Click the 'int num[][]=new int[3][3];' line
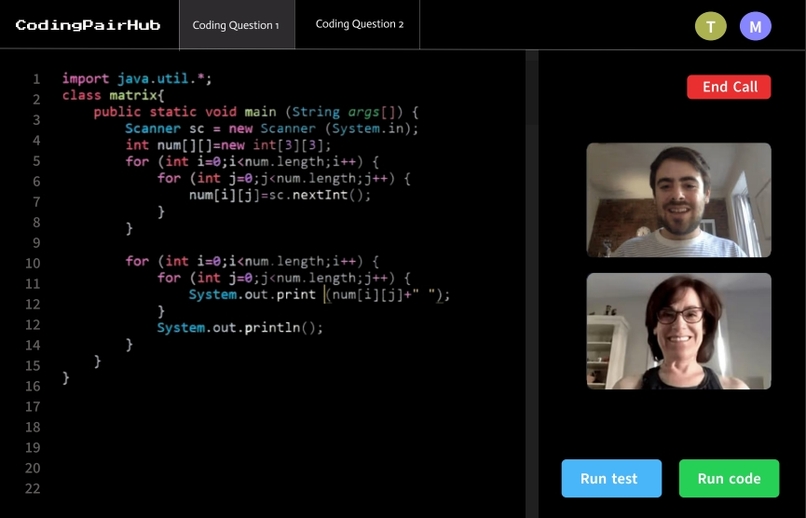806x518 pixels. coord(228,145)
